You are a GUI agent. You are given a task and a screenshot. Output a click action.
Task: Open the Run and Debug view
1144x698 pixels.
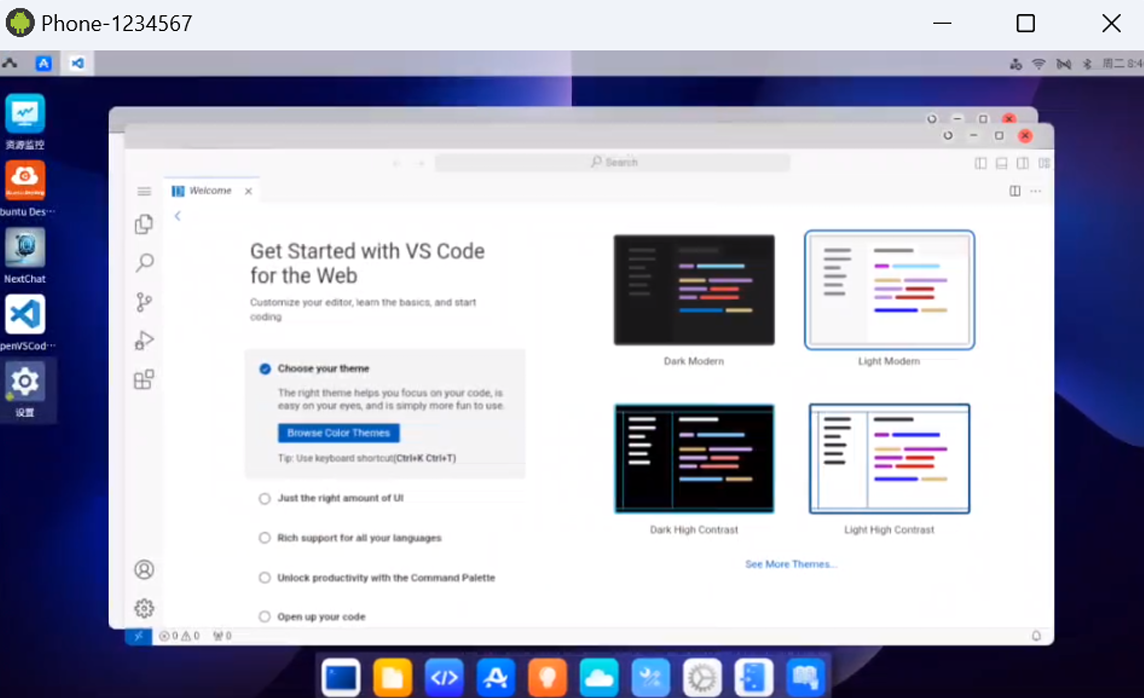click(144, 341)
